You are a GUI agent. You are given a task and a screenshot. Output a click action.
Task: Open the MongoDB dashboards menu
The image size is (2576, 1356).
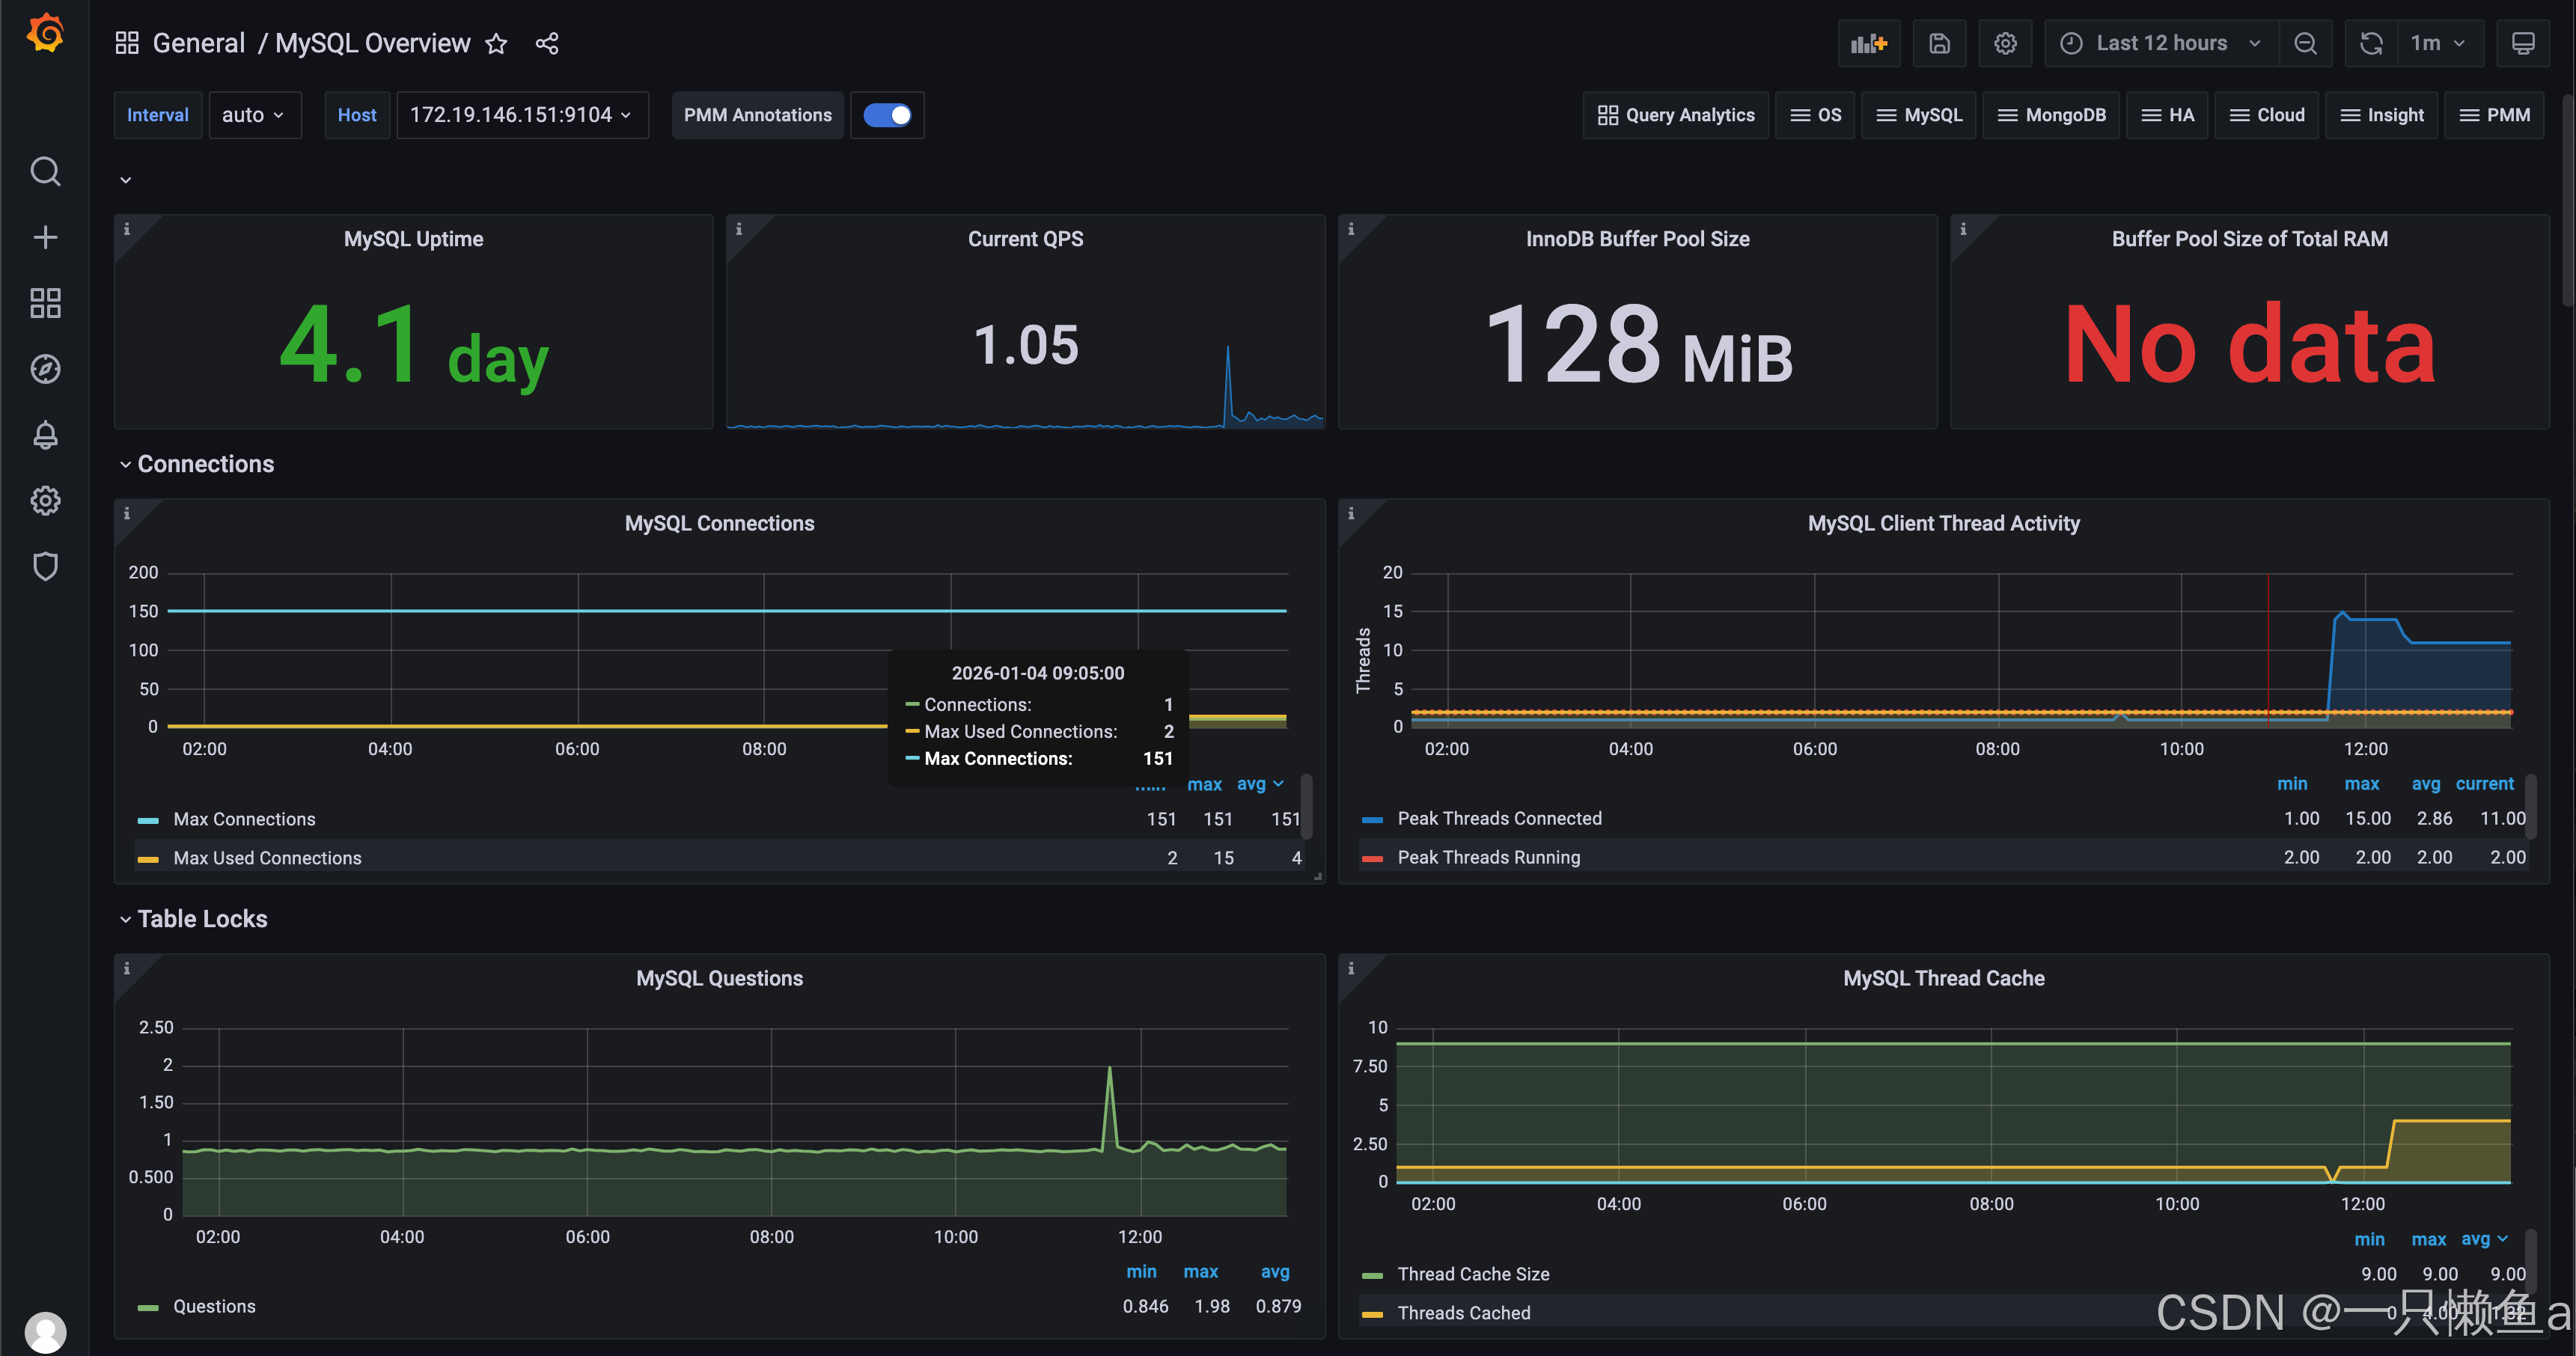point(2051,115)
